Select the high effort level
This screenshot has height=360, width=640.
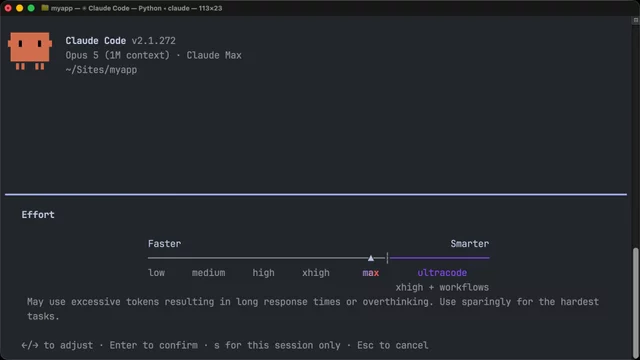click(x=263, y=273)
